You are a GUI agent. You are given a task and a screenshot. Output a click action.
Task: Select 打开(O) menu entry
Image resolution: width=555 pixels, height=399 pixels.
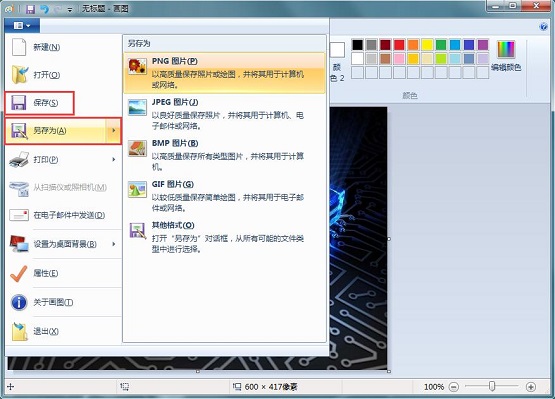(64, 74)
